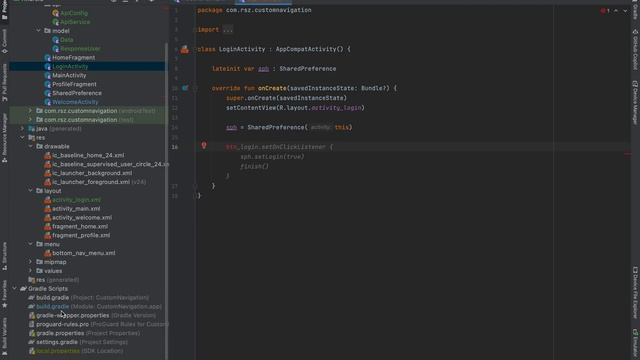This screenshot has height=360, width=640.
Task: Open ic_baseline_home_24.xml drawable
Action: 88,156
